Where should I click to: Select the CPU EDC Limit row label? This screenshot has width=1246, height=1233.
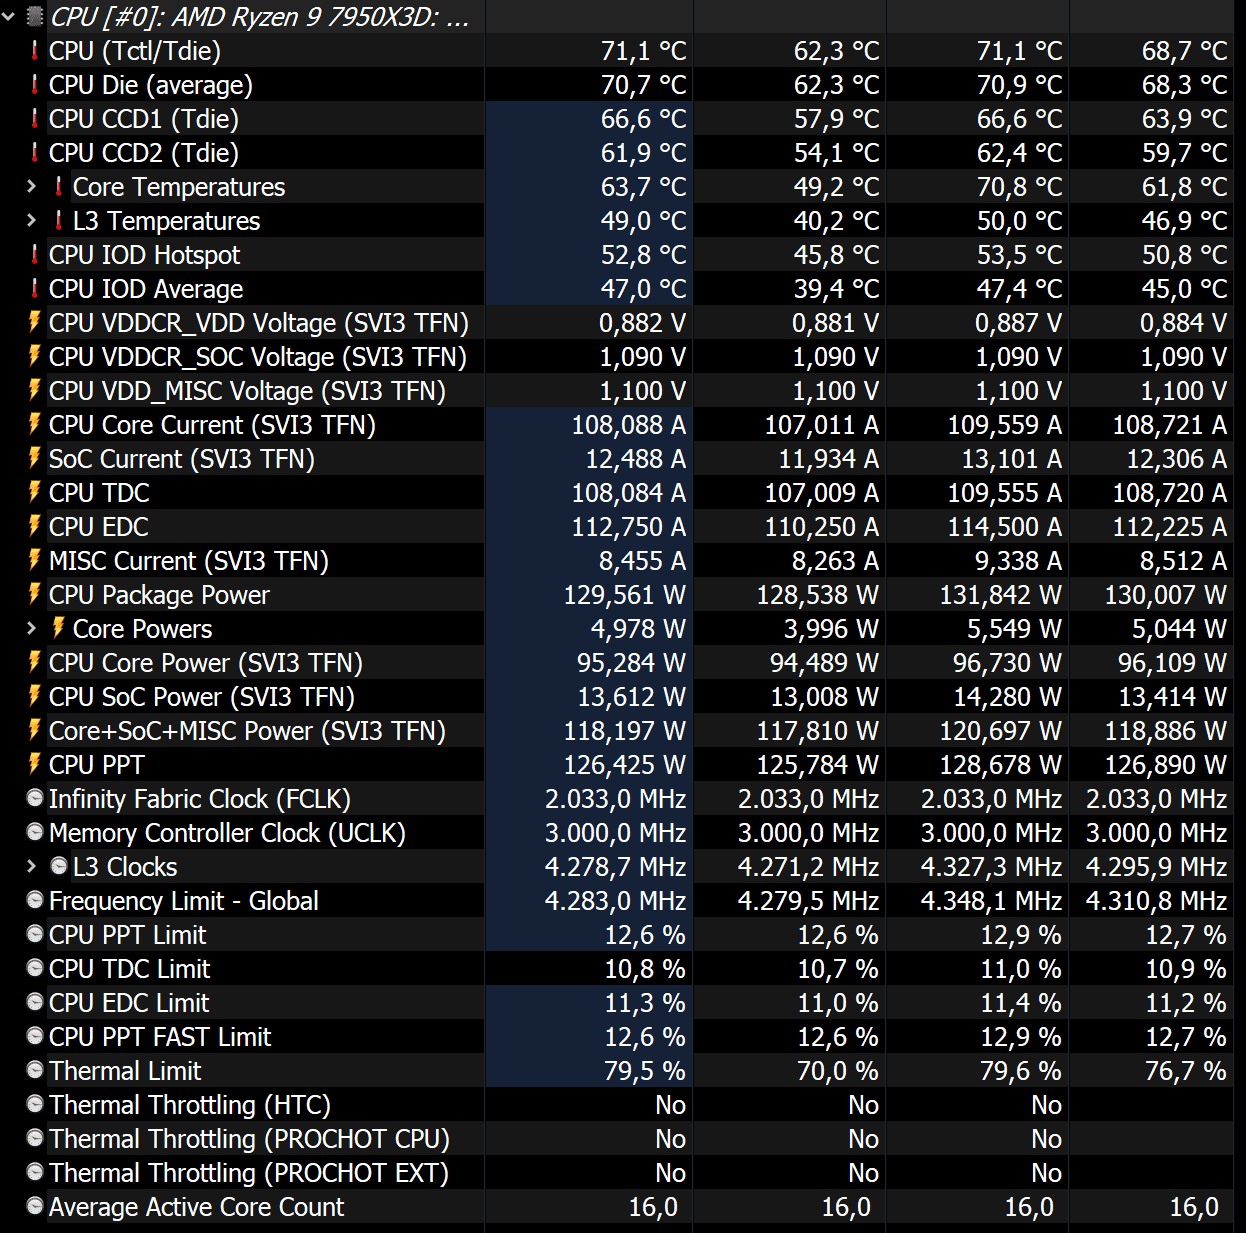(x=129, y=1003)
